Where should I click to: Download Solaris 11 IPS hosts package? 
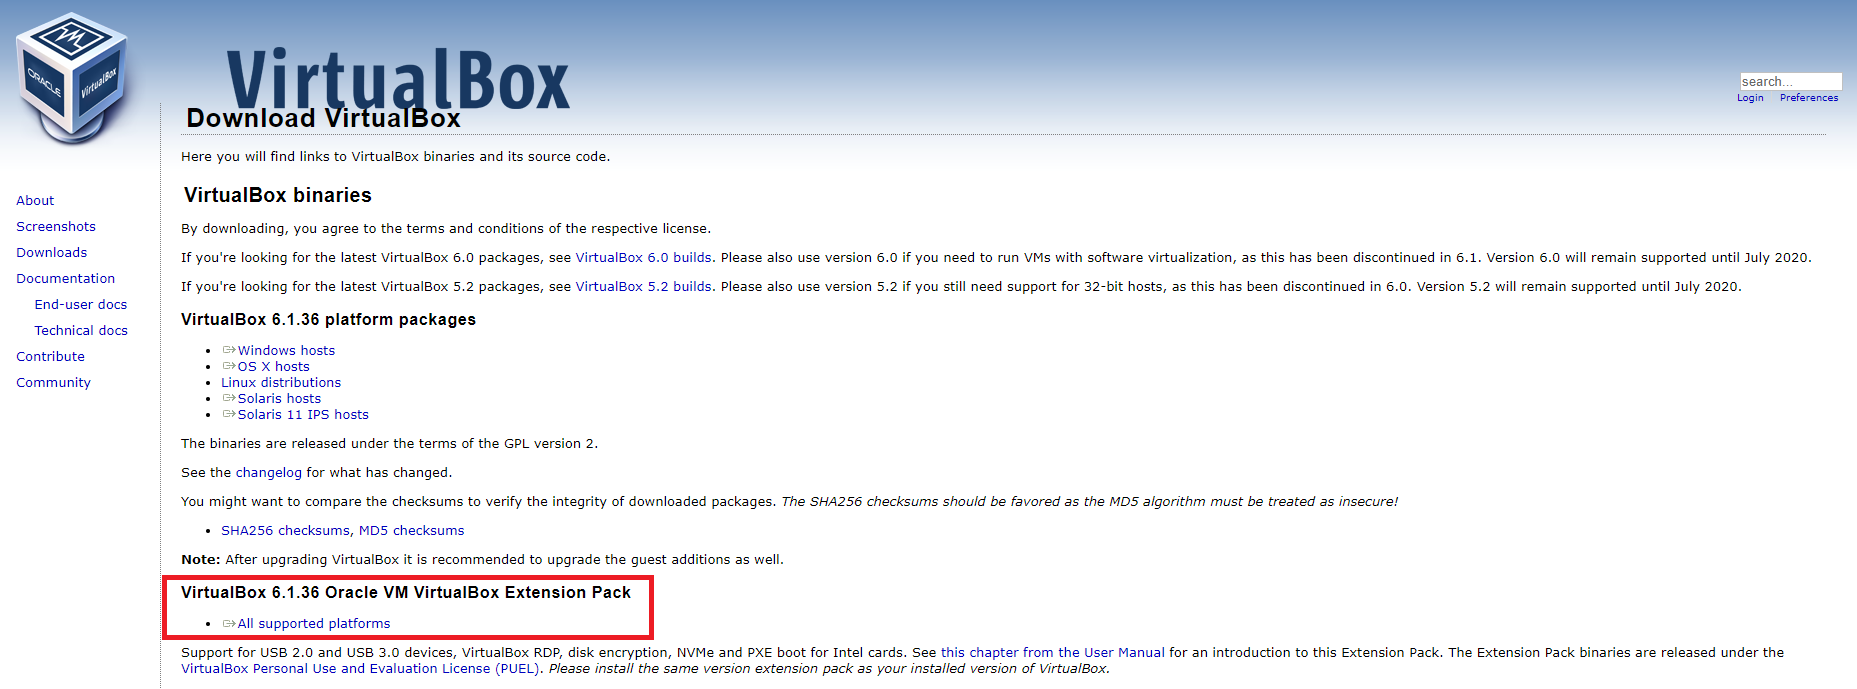click(x=303, y=415)
